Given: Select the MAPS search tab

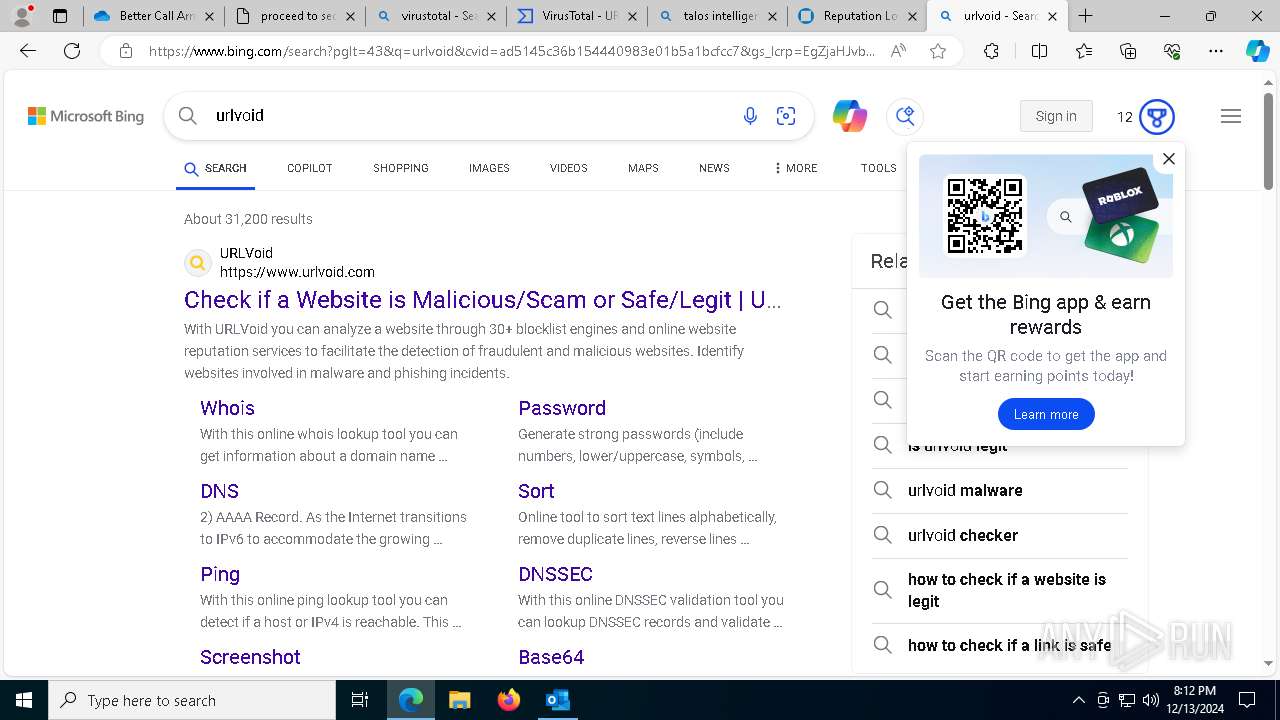Looking at the screenshot, I should click(x=643, y=168).
